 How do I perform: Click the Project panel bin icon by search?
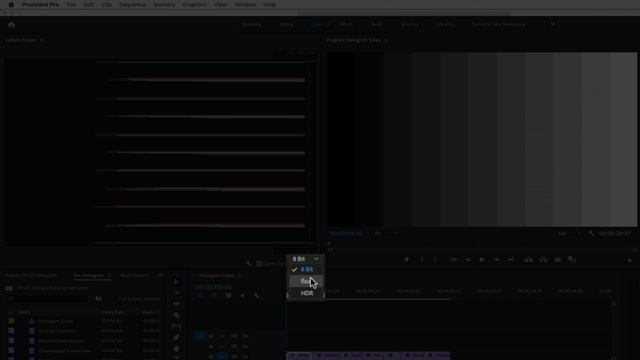(99, 299)
